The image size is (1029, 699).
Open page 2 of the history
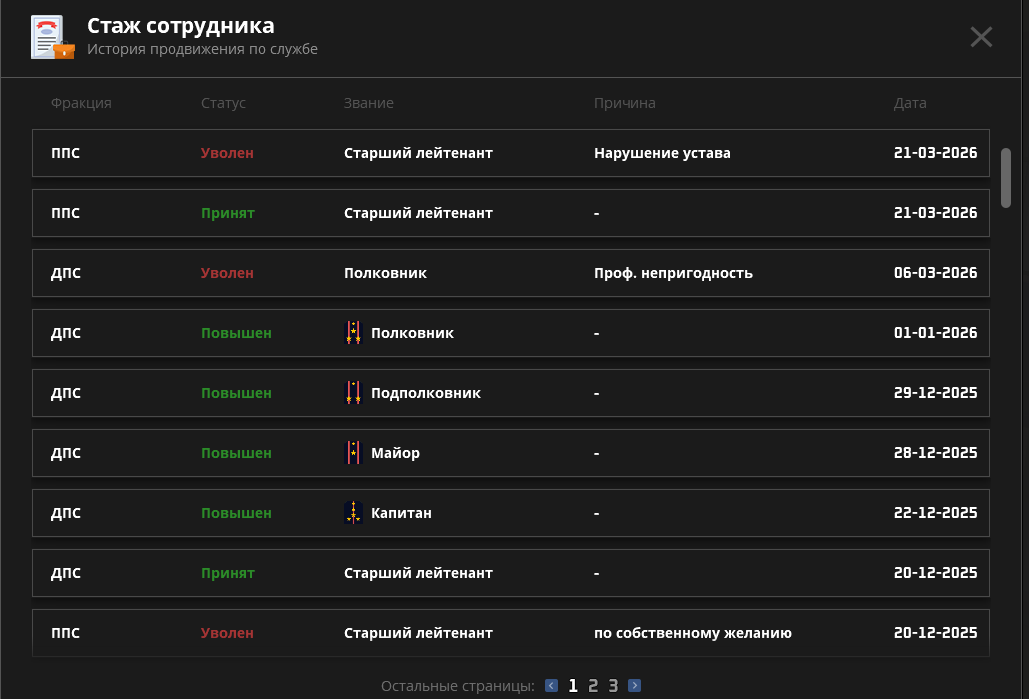pos(593,686)
